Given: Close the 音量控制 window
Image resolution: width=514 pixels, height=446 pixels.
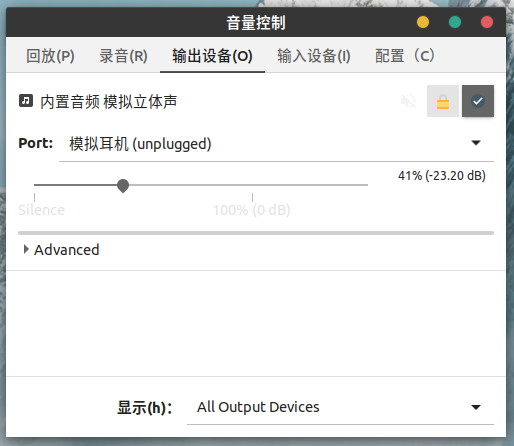Looking at the screenshot, I should (487, 22).
